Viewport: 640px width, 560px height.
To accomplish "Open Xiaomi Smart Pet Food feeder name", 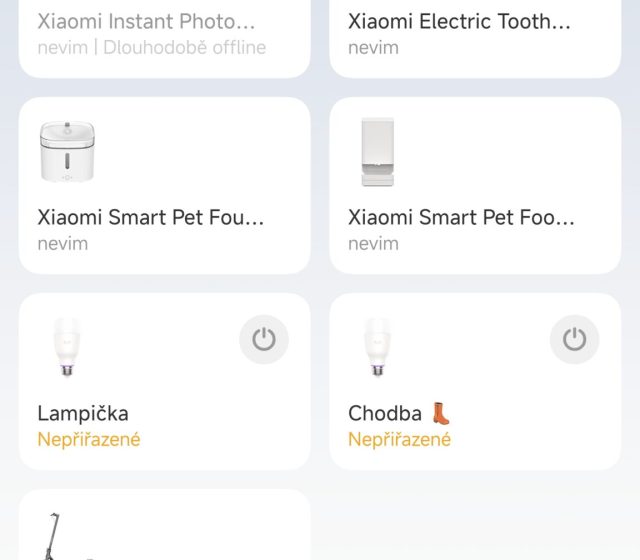I will point(462,217).
